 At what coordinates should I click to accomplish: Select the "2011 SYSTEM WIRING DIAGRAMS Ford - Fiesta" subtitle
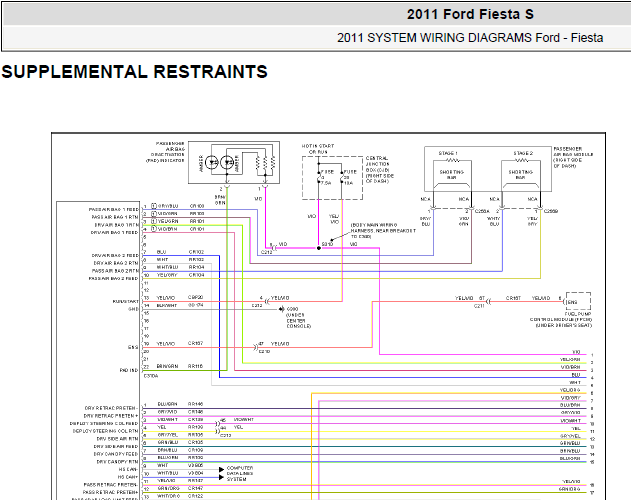point(470,38)
